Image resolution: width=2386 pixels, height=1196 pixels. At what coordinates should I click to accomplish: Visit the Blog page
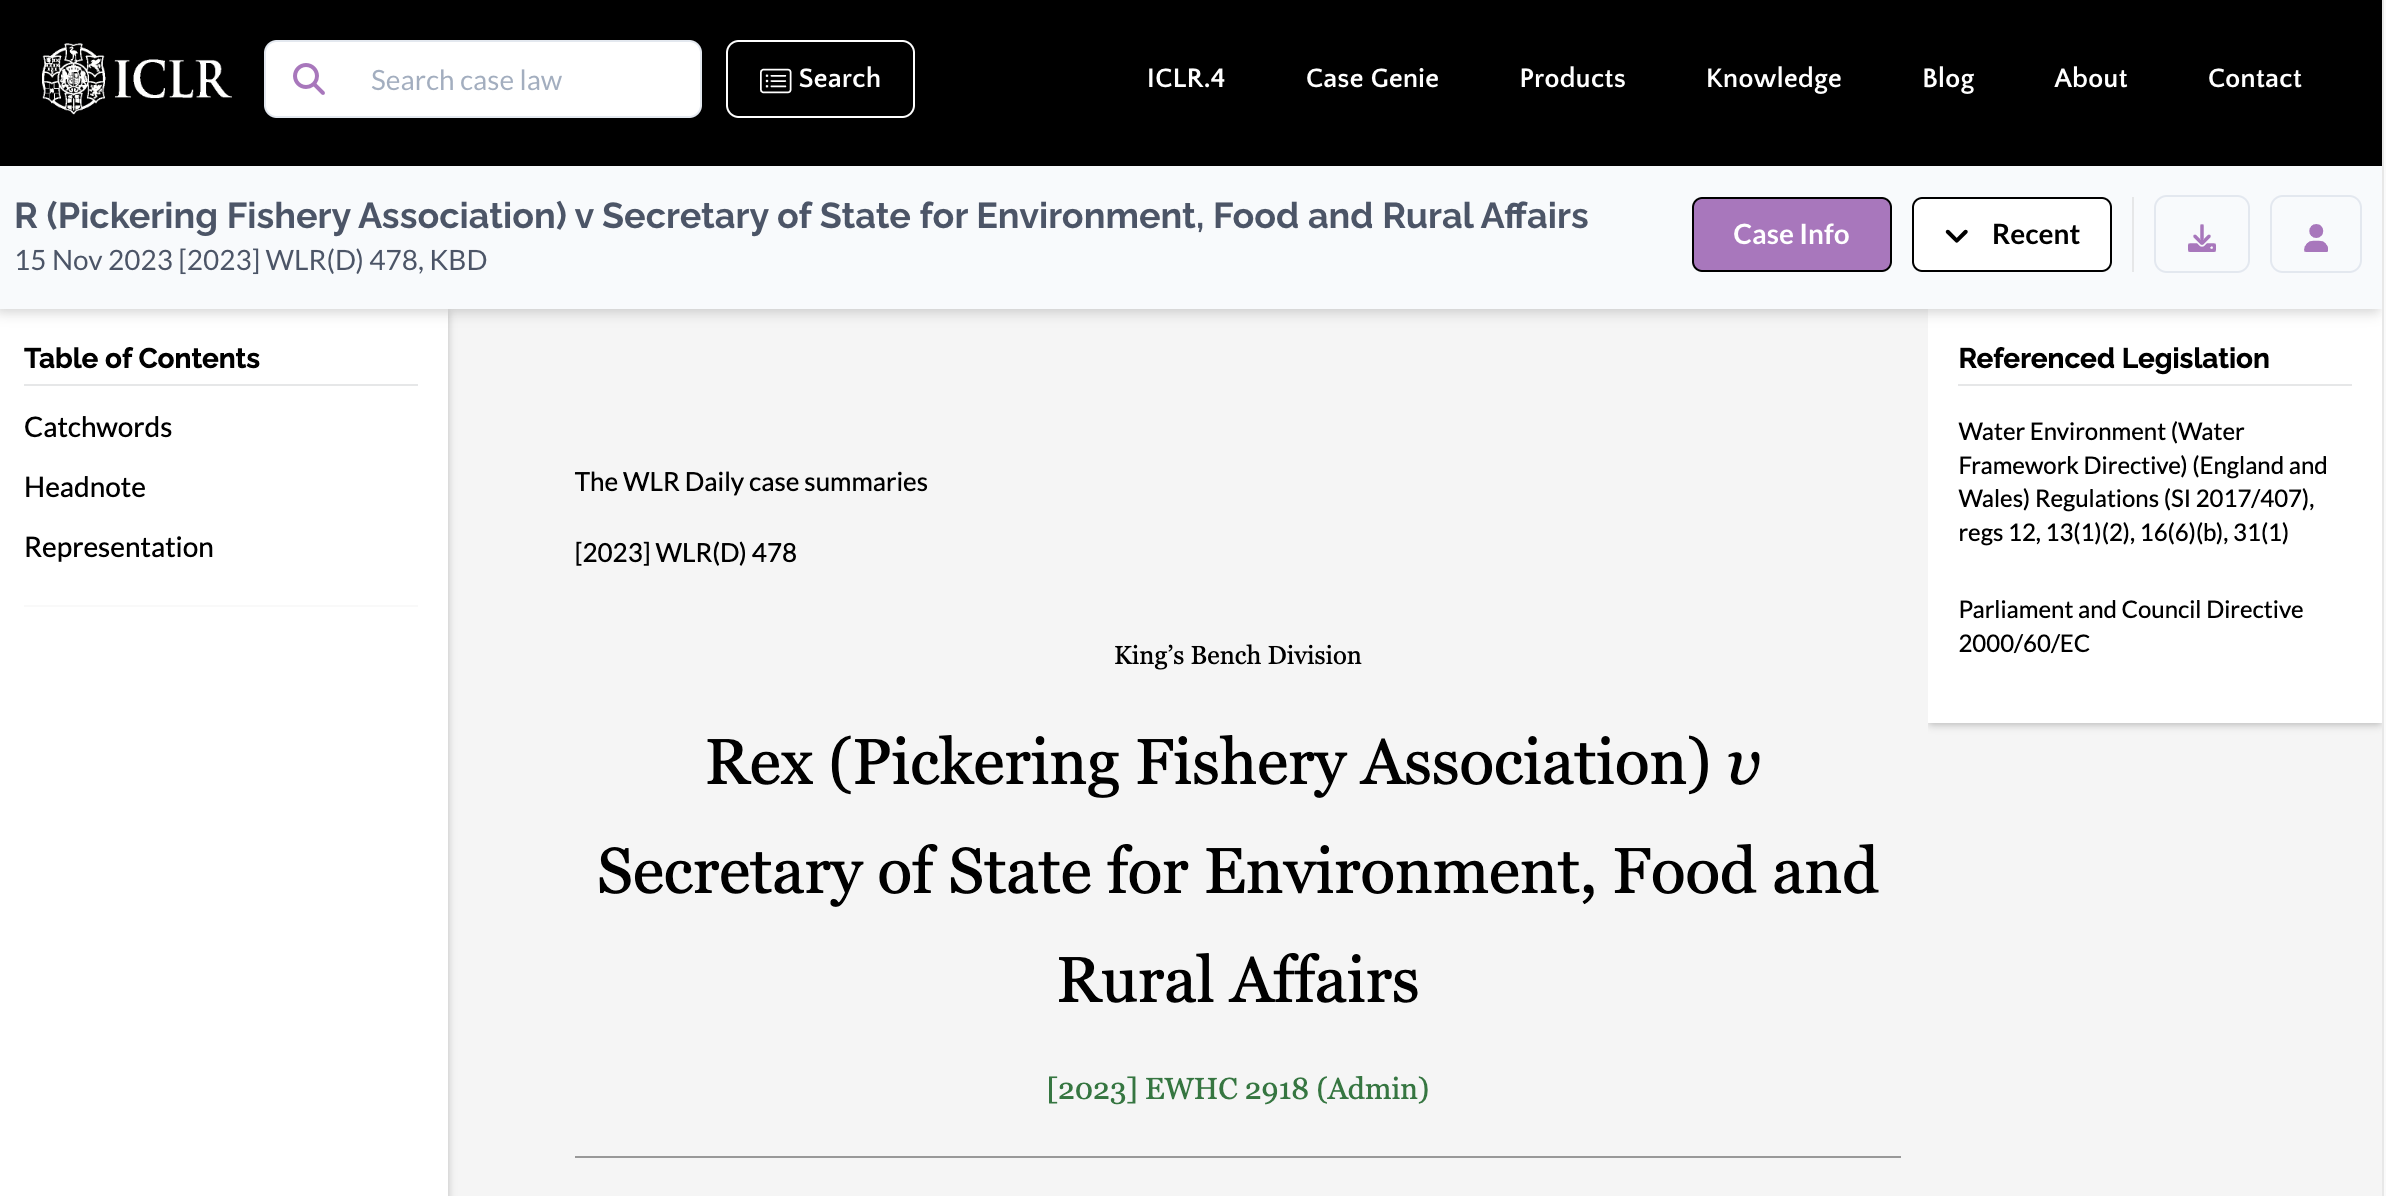tap(1948, 78)
